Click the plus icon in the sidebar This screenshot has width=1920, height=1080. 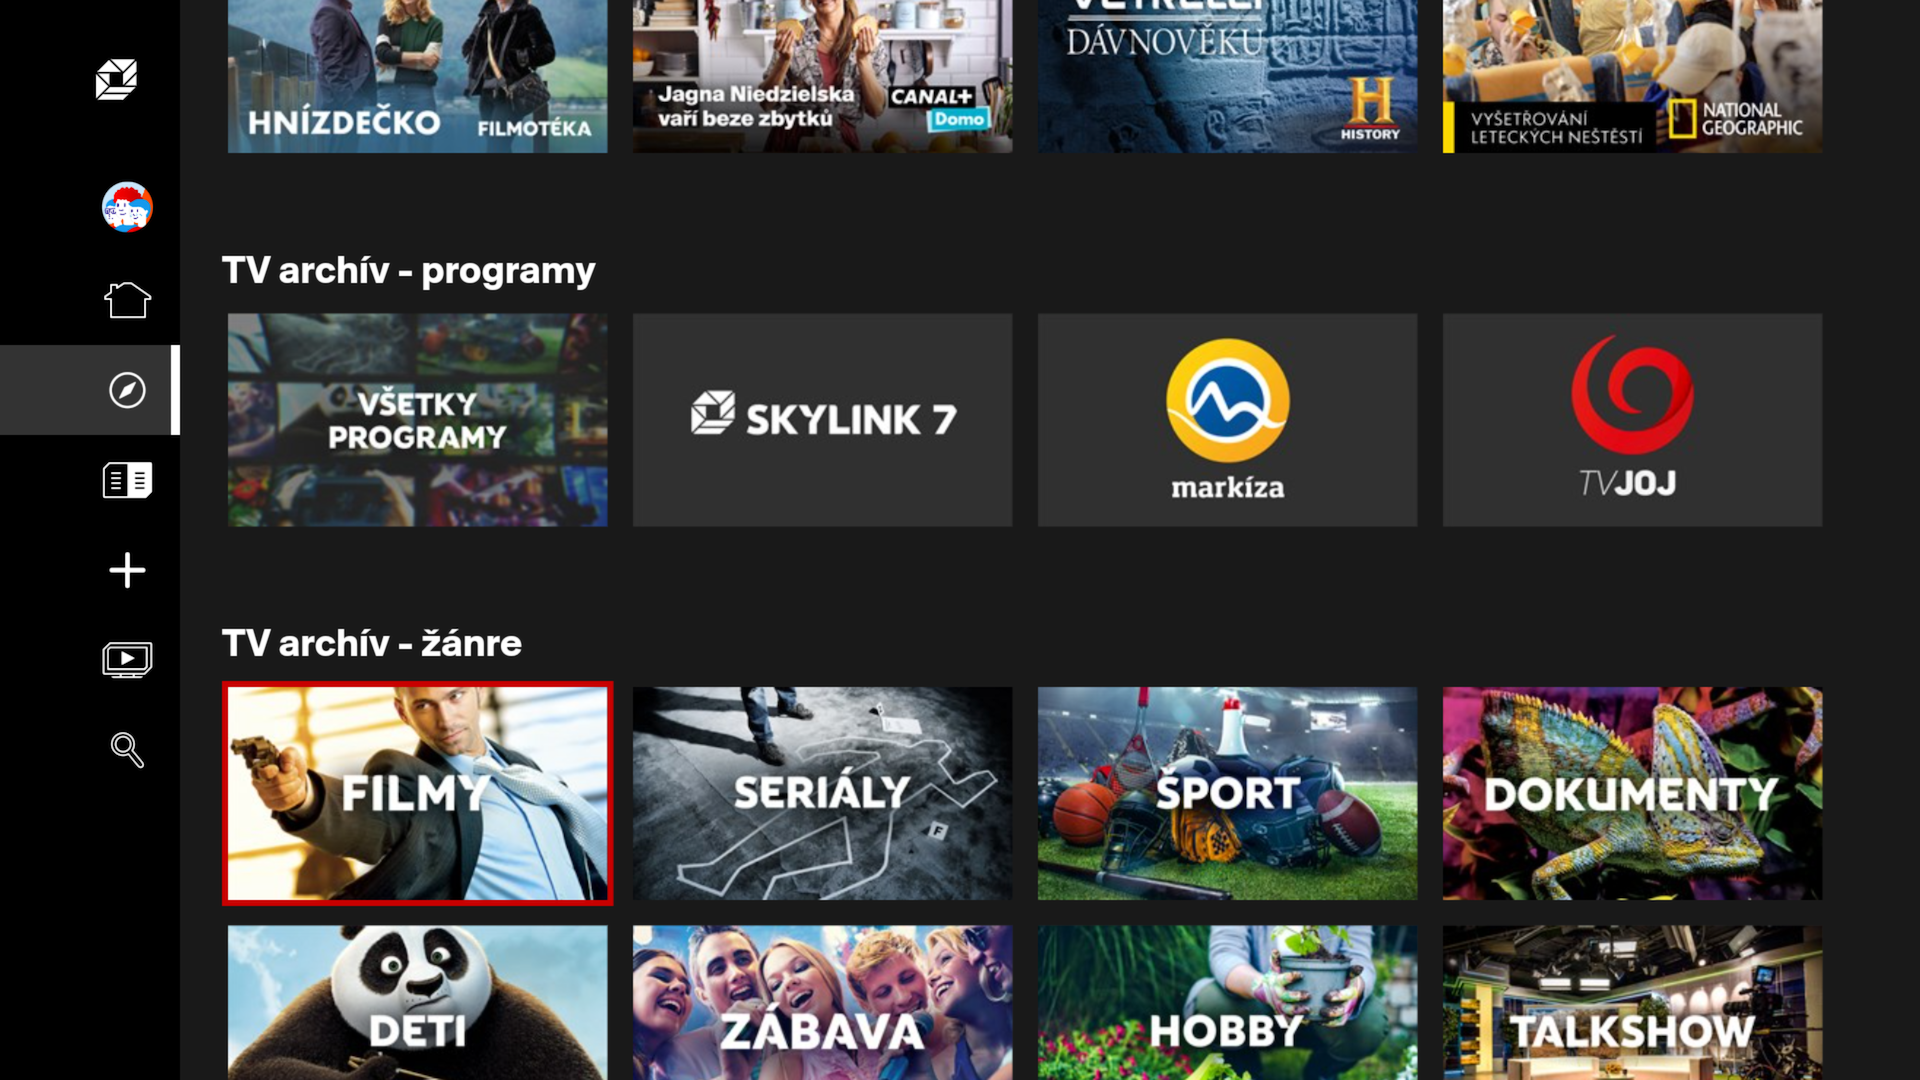[126, 570]
